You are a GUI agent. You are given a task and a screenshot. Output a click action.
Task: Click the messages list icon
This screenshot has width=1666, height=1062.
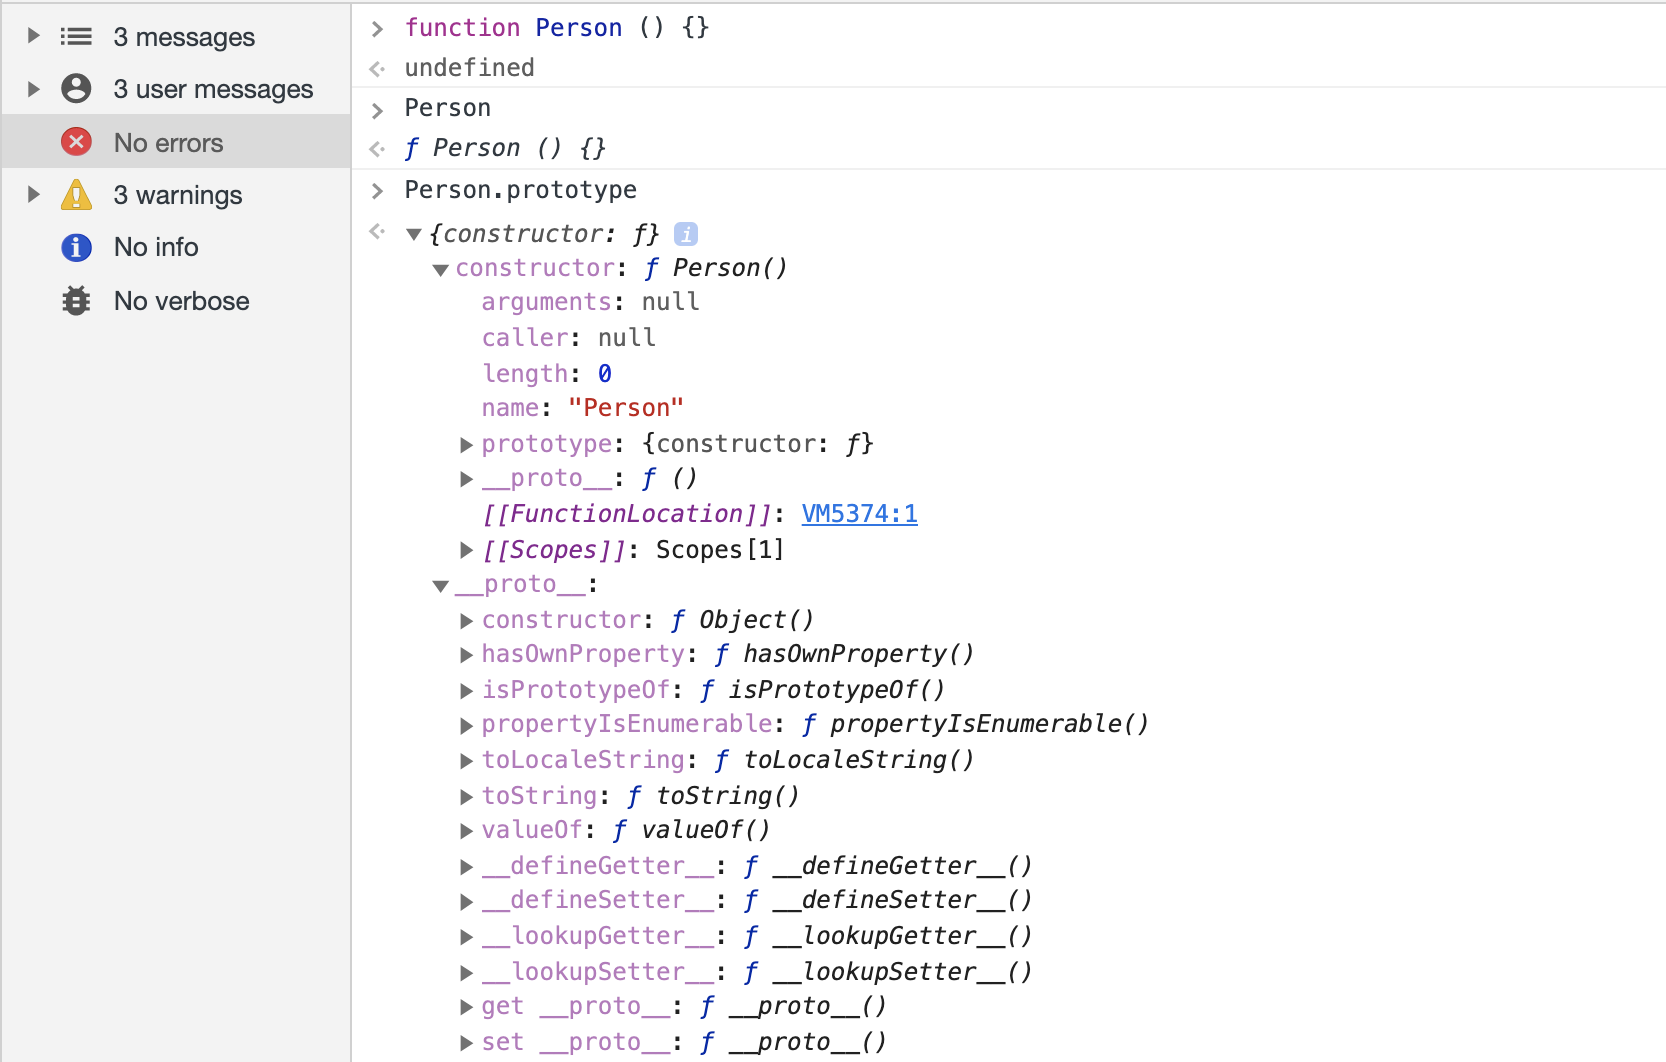point(76,37)
